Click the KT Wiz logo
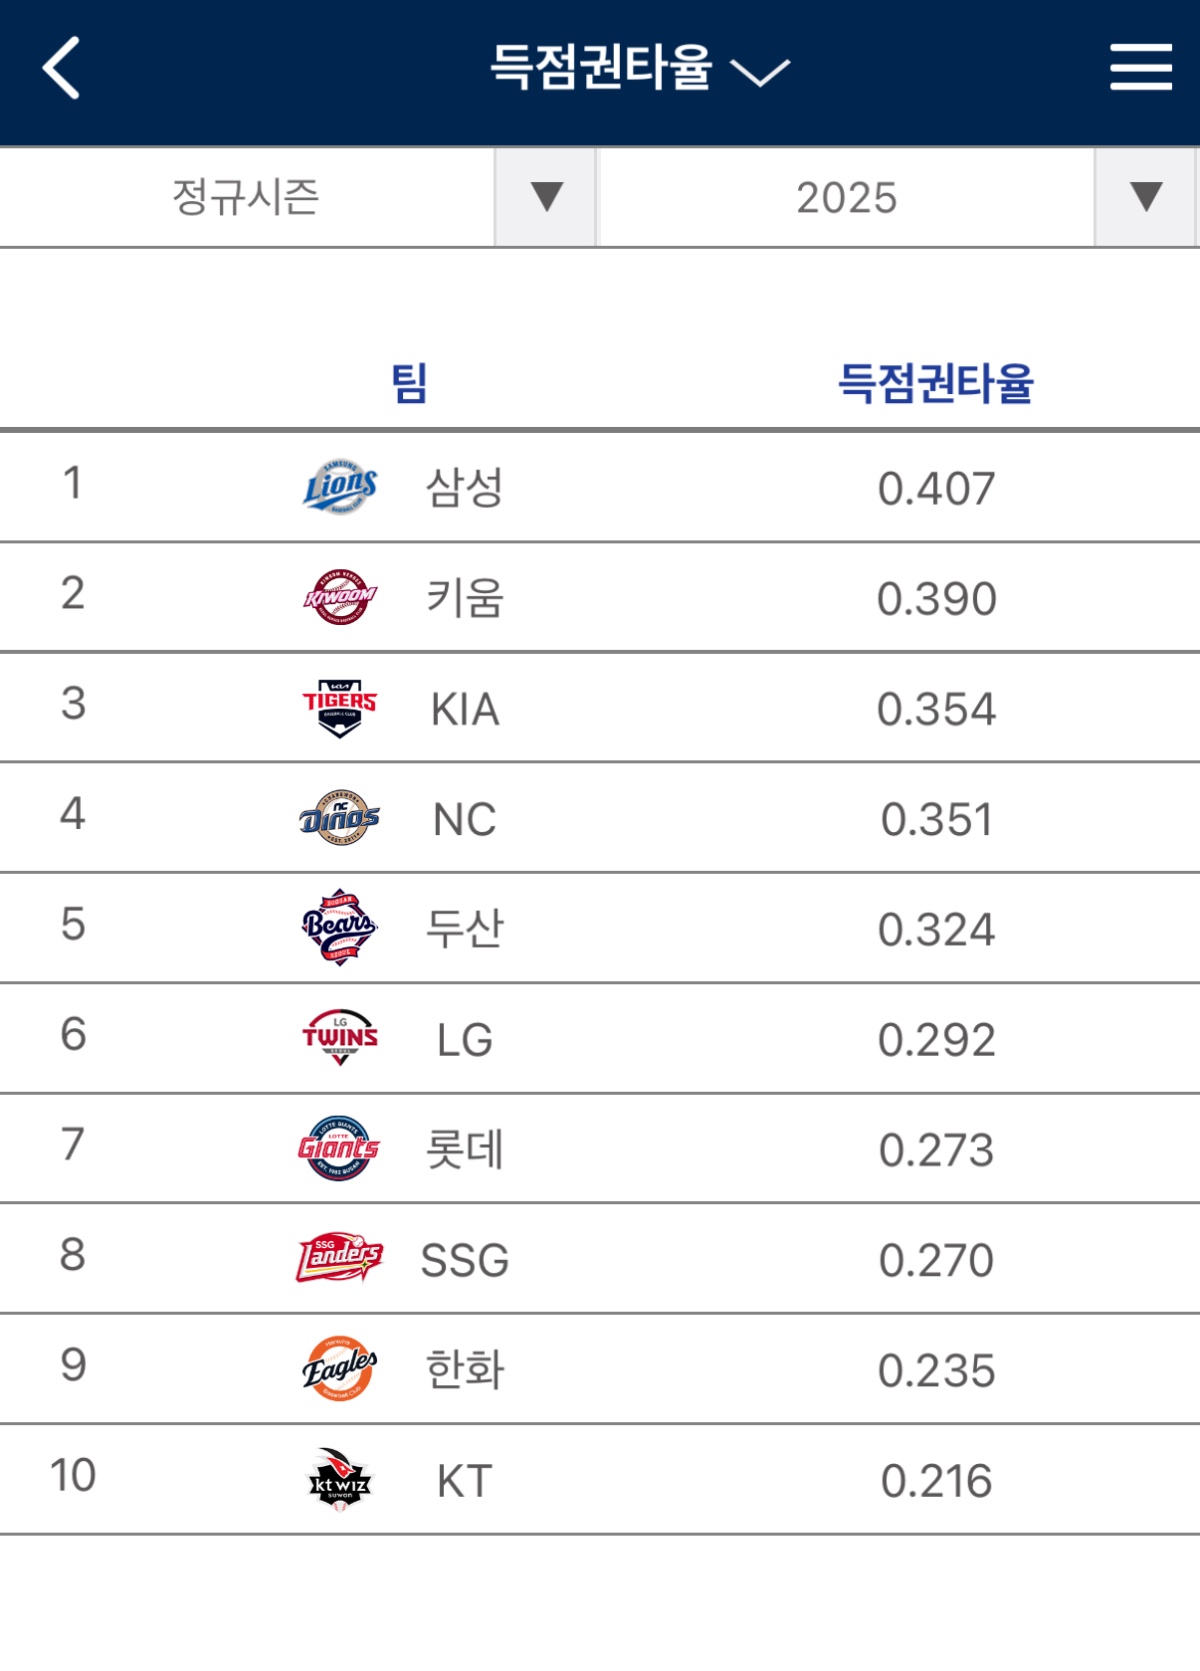This screenshot has height=1671, width=1200. pyautogui.click(x=340, y=1479)
